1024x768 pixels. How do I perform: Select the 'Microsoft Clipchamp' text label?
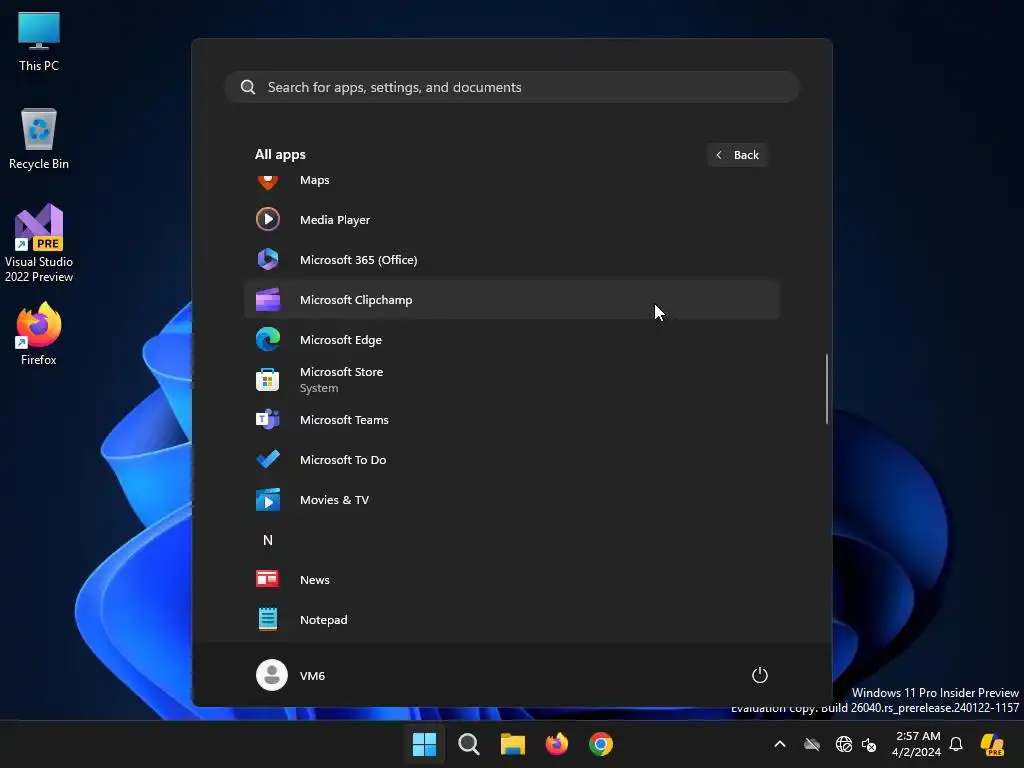point(356,300)
